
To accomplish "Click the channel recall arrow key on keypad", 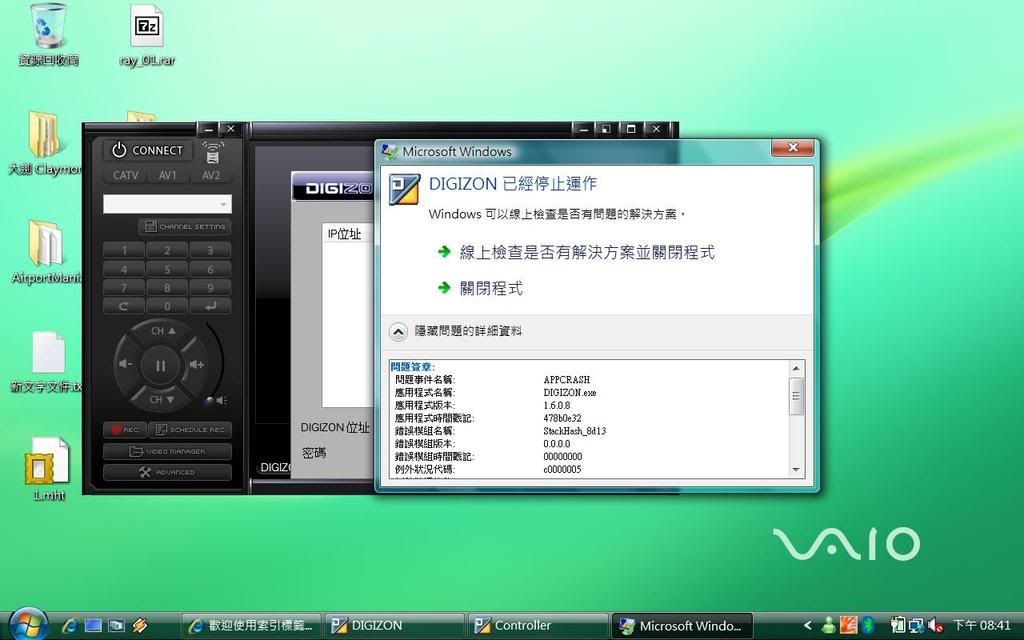I will [124, 306].
